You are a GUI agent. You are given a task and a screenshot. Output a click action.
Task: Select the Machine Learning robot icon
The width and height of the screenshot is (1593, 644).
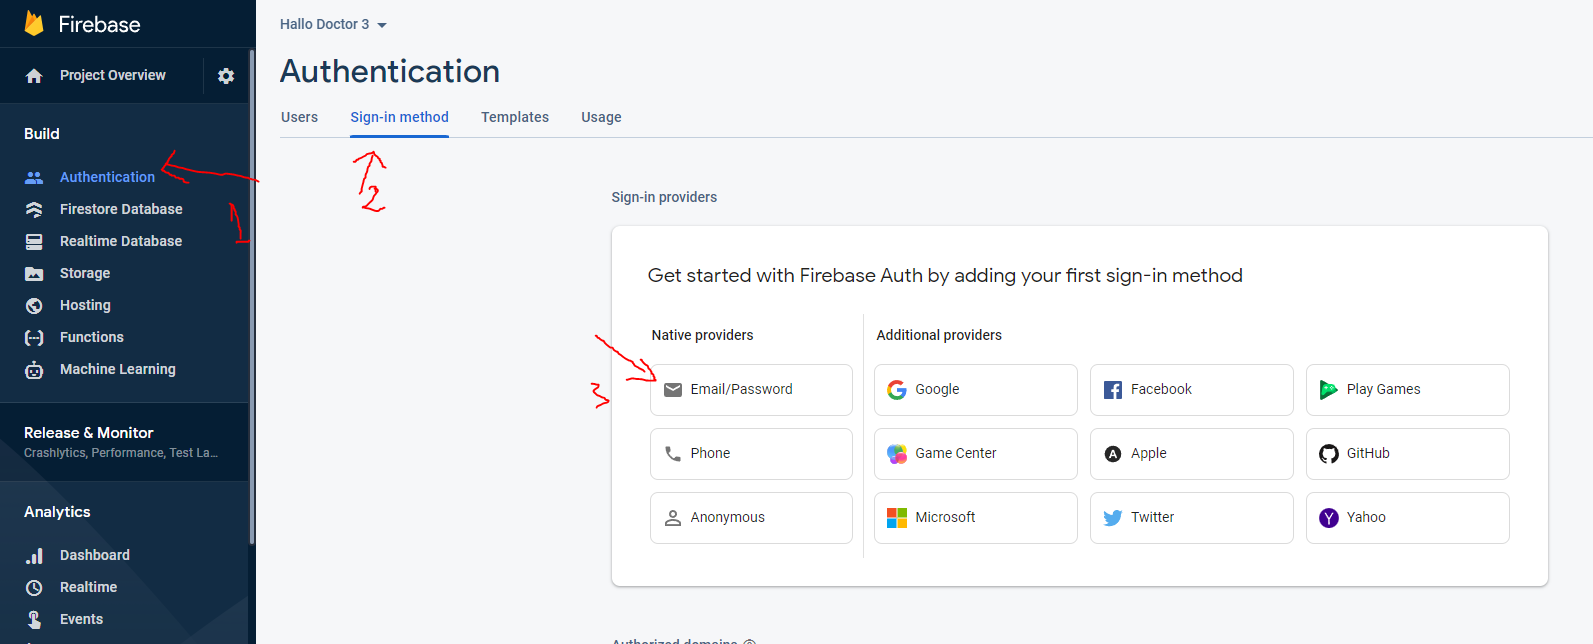[x=34, y=370]
